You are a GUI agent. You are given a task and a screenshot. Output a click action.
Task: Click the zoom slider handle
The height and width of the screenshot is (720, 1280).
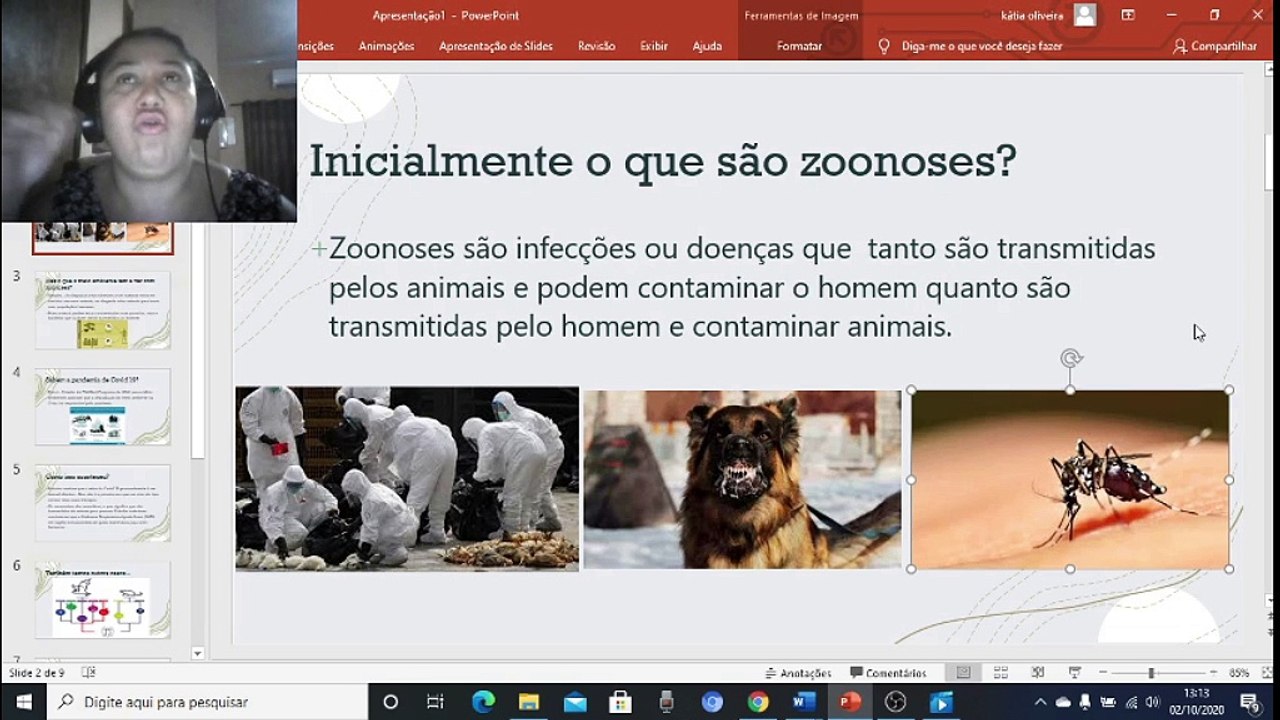pyautogui.click(x=1151, y=673)
